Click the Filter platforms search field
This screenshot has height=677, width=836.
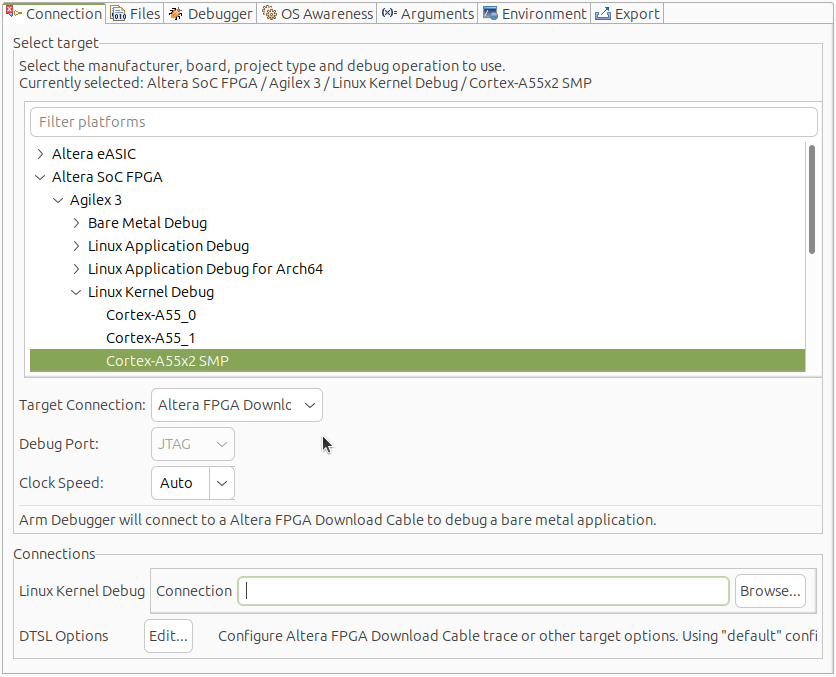(423, 122)
